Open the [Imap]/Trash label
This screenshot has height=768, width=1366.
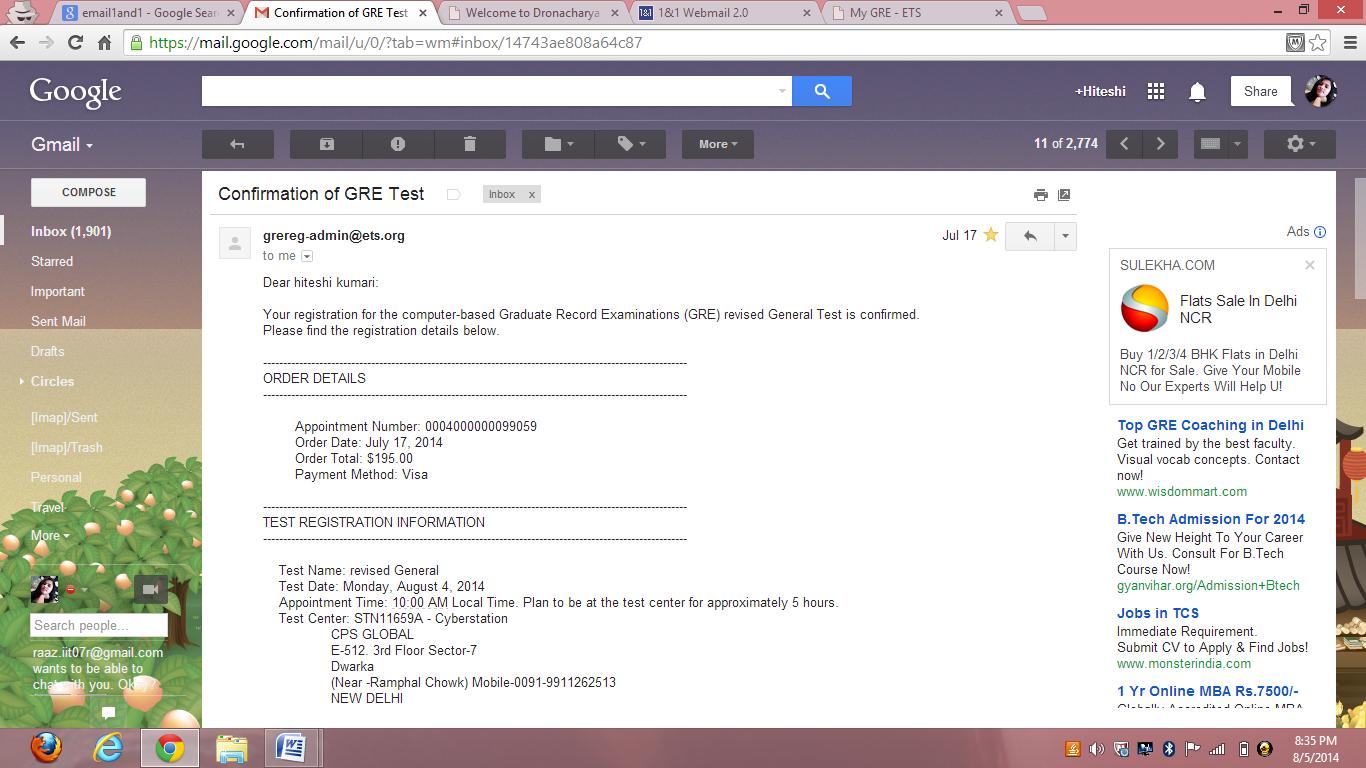67,447
